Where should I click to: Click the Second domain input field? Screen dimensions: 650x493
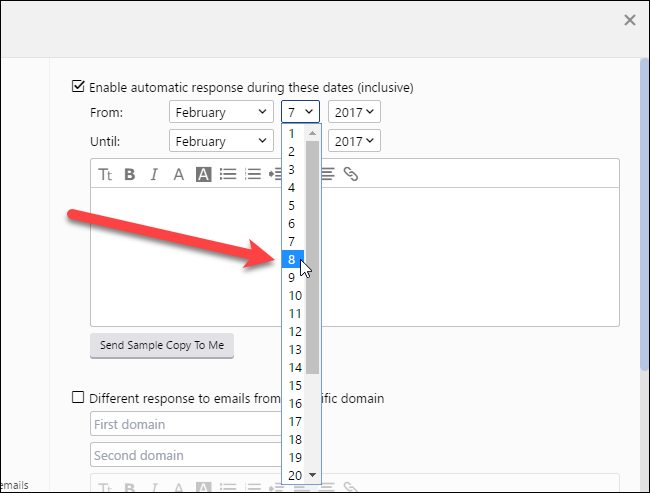[x=186, y=455]
